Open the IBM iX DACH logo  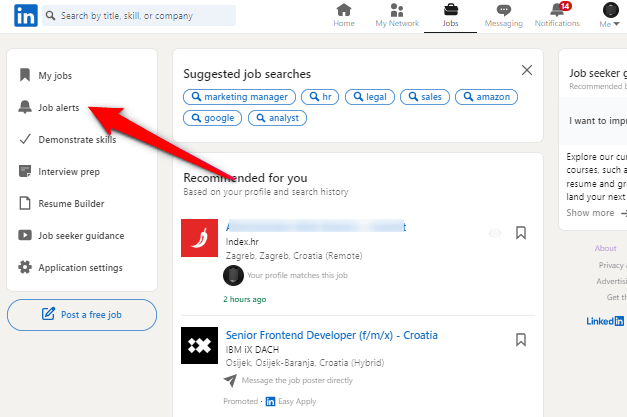coord(200,345)
